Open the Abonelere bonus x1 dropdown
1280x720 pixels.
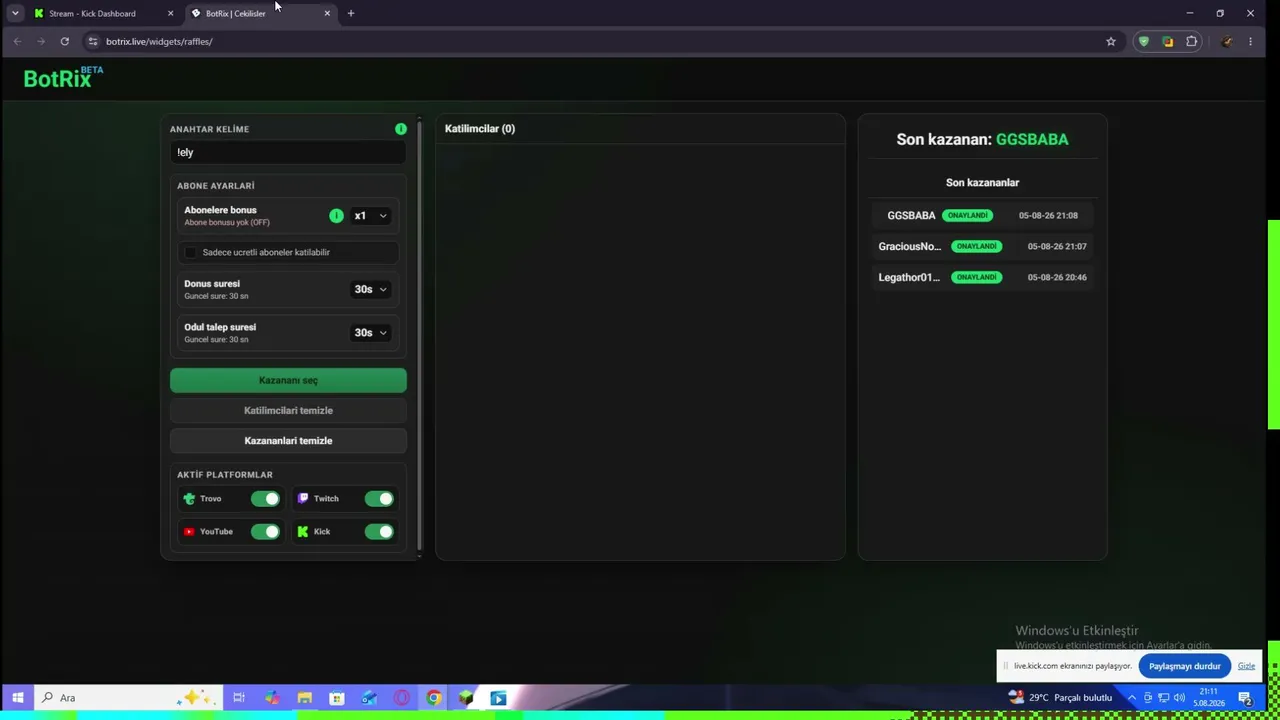370,216
